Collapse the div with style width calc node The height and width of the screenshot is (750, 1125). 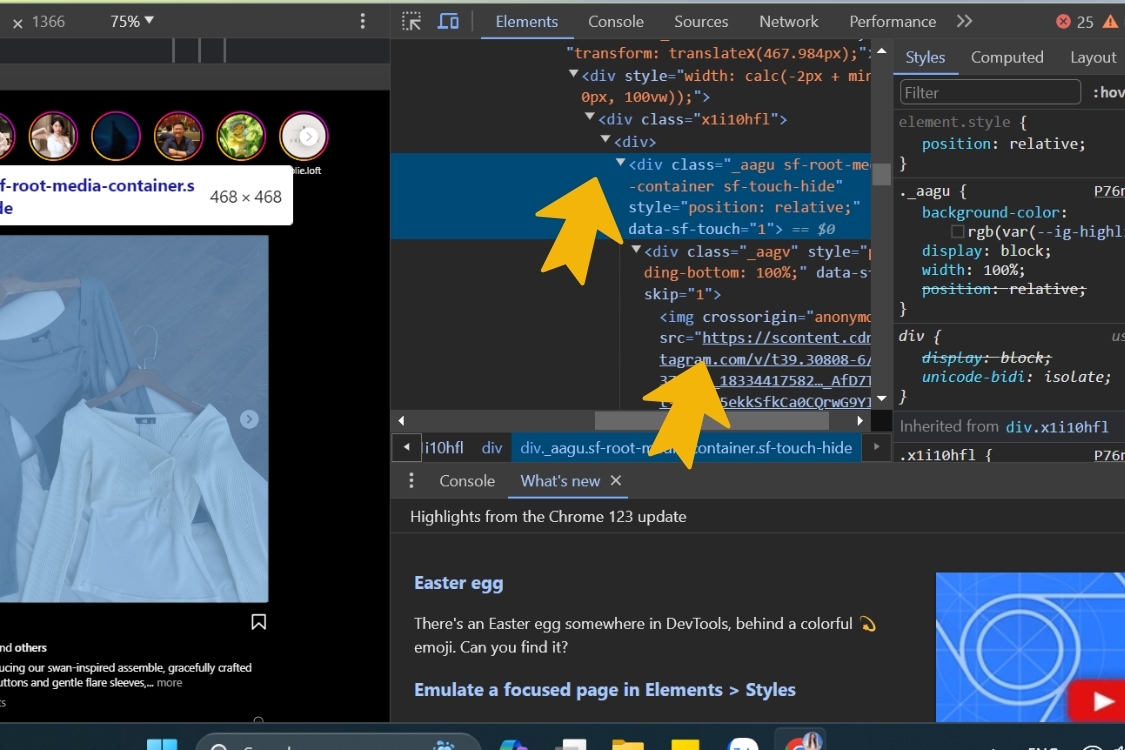coord(573,75)
